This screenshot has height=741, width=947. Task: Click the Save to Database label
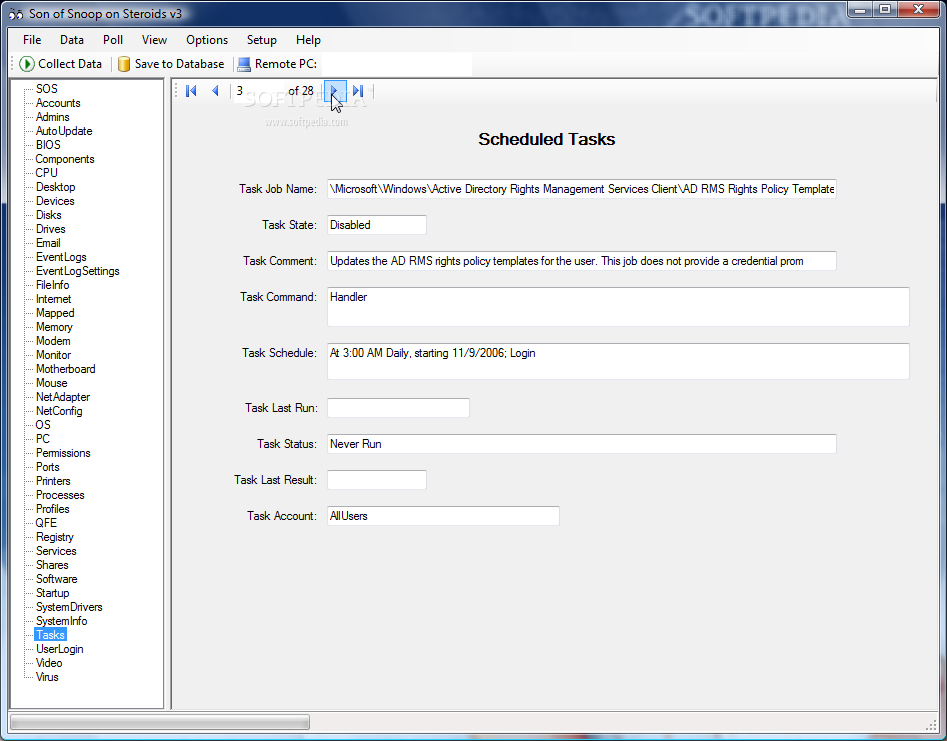179,64
